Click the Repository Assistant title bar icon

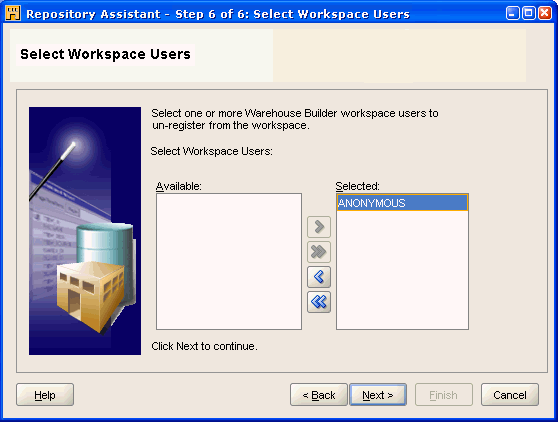pos(12,14)
